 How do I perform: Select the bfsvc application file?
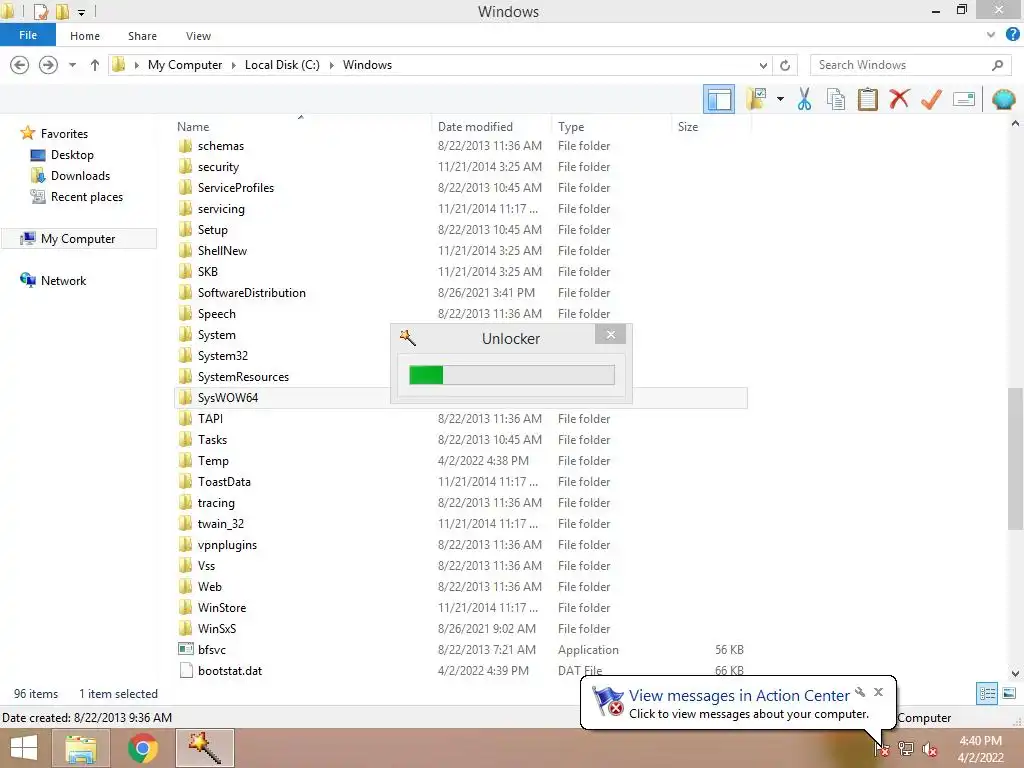coord(212,650)
